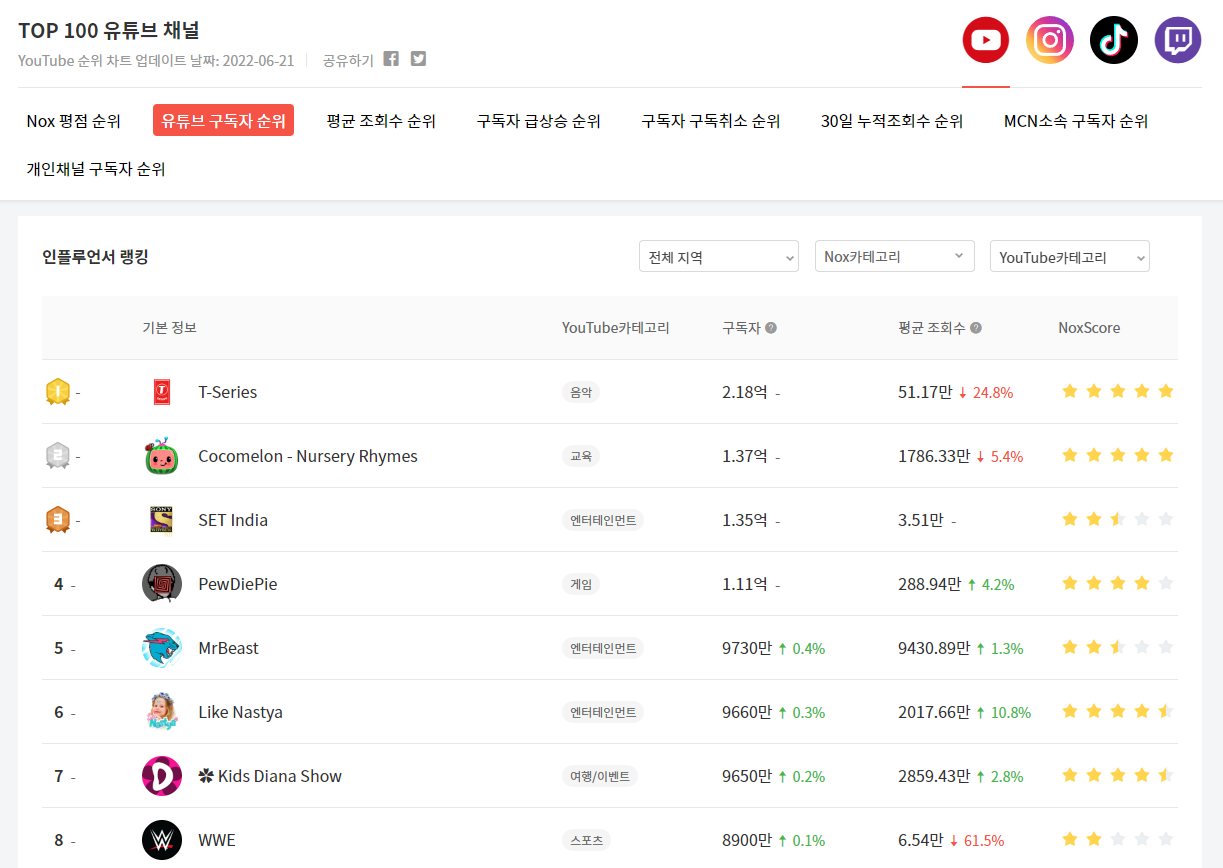Select the 구독자 구독취소 순위 tab
1223x868 pixels.
(711, 121)
